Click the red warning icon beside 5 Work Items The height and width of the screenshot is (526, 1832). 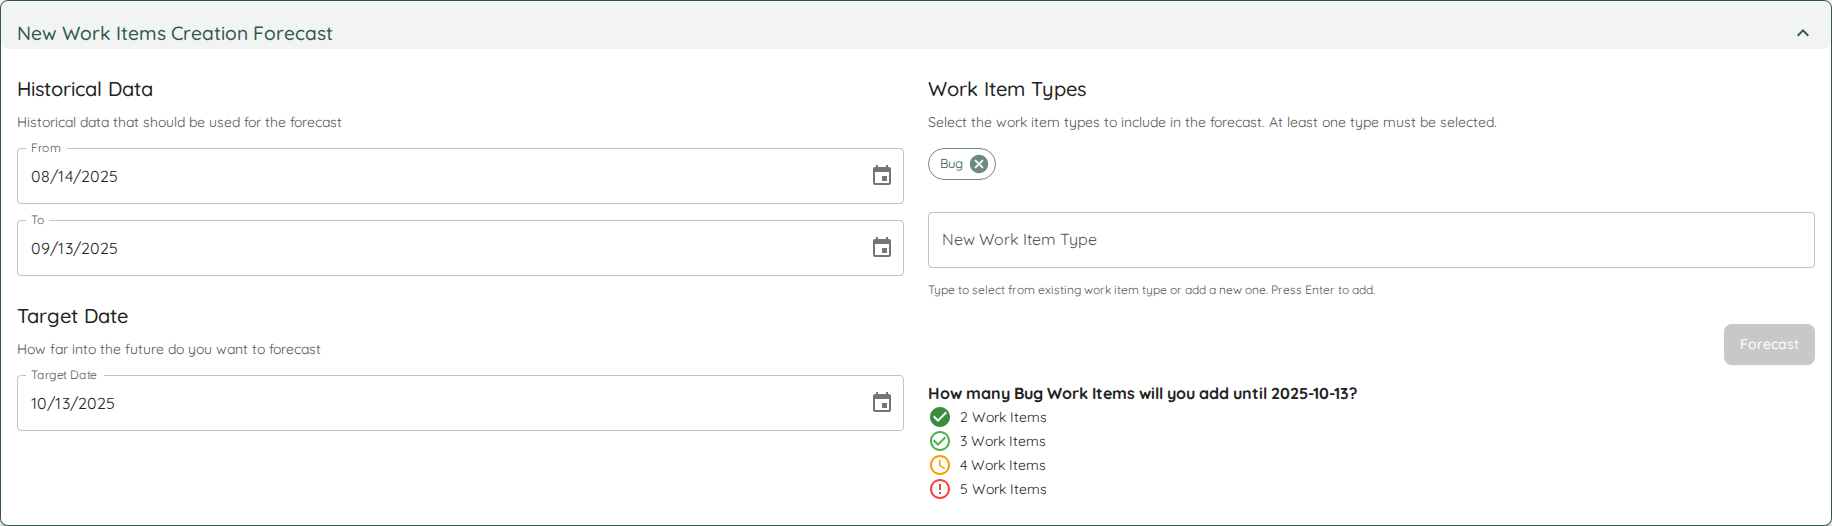[940, 489]
